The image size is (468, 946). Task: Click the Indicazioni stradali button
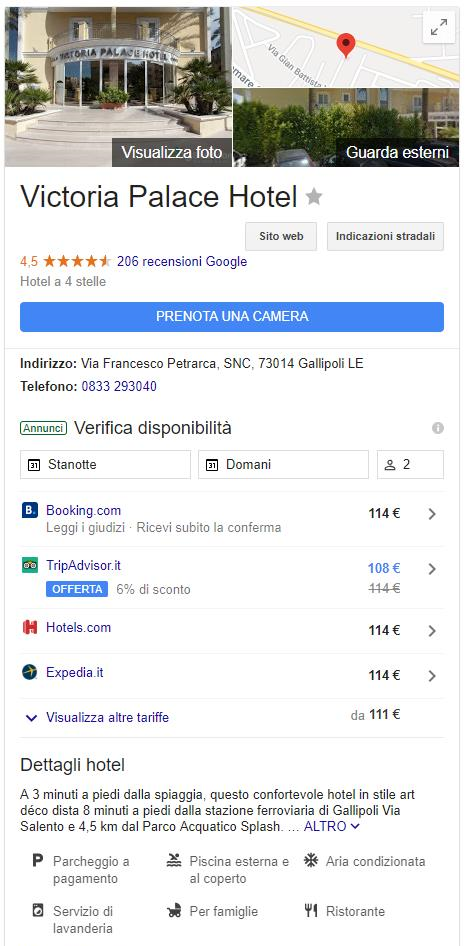pyautogui.click(x=385, y=236)
